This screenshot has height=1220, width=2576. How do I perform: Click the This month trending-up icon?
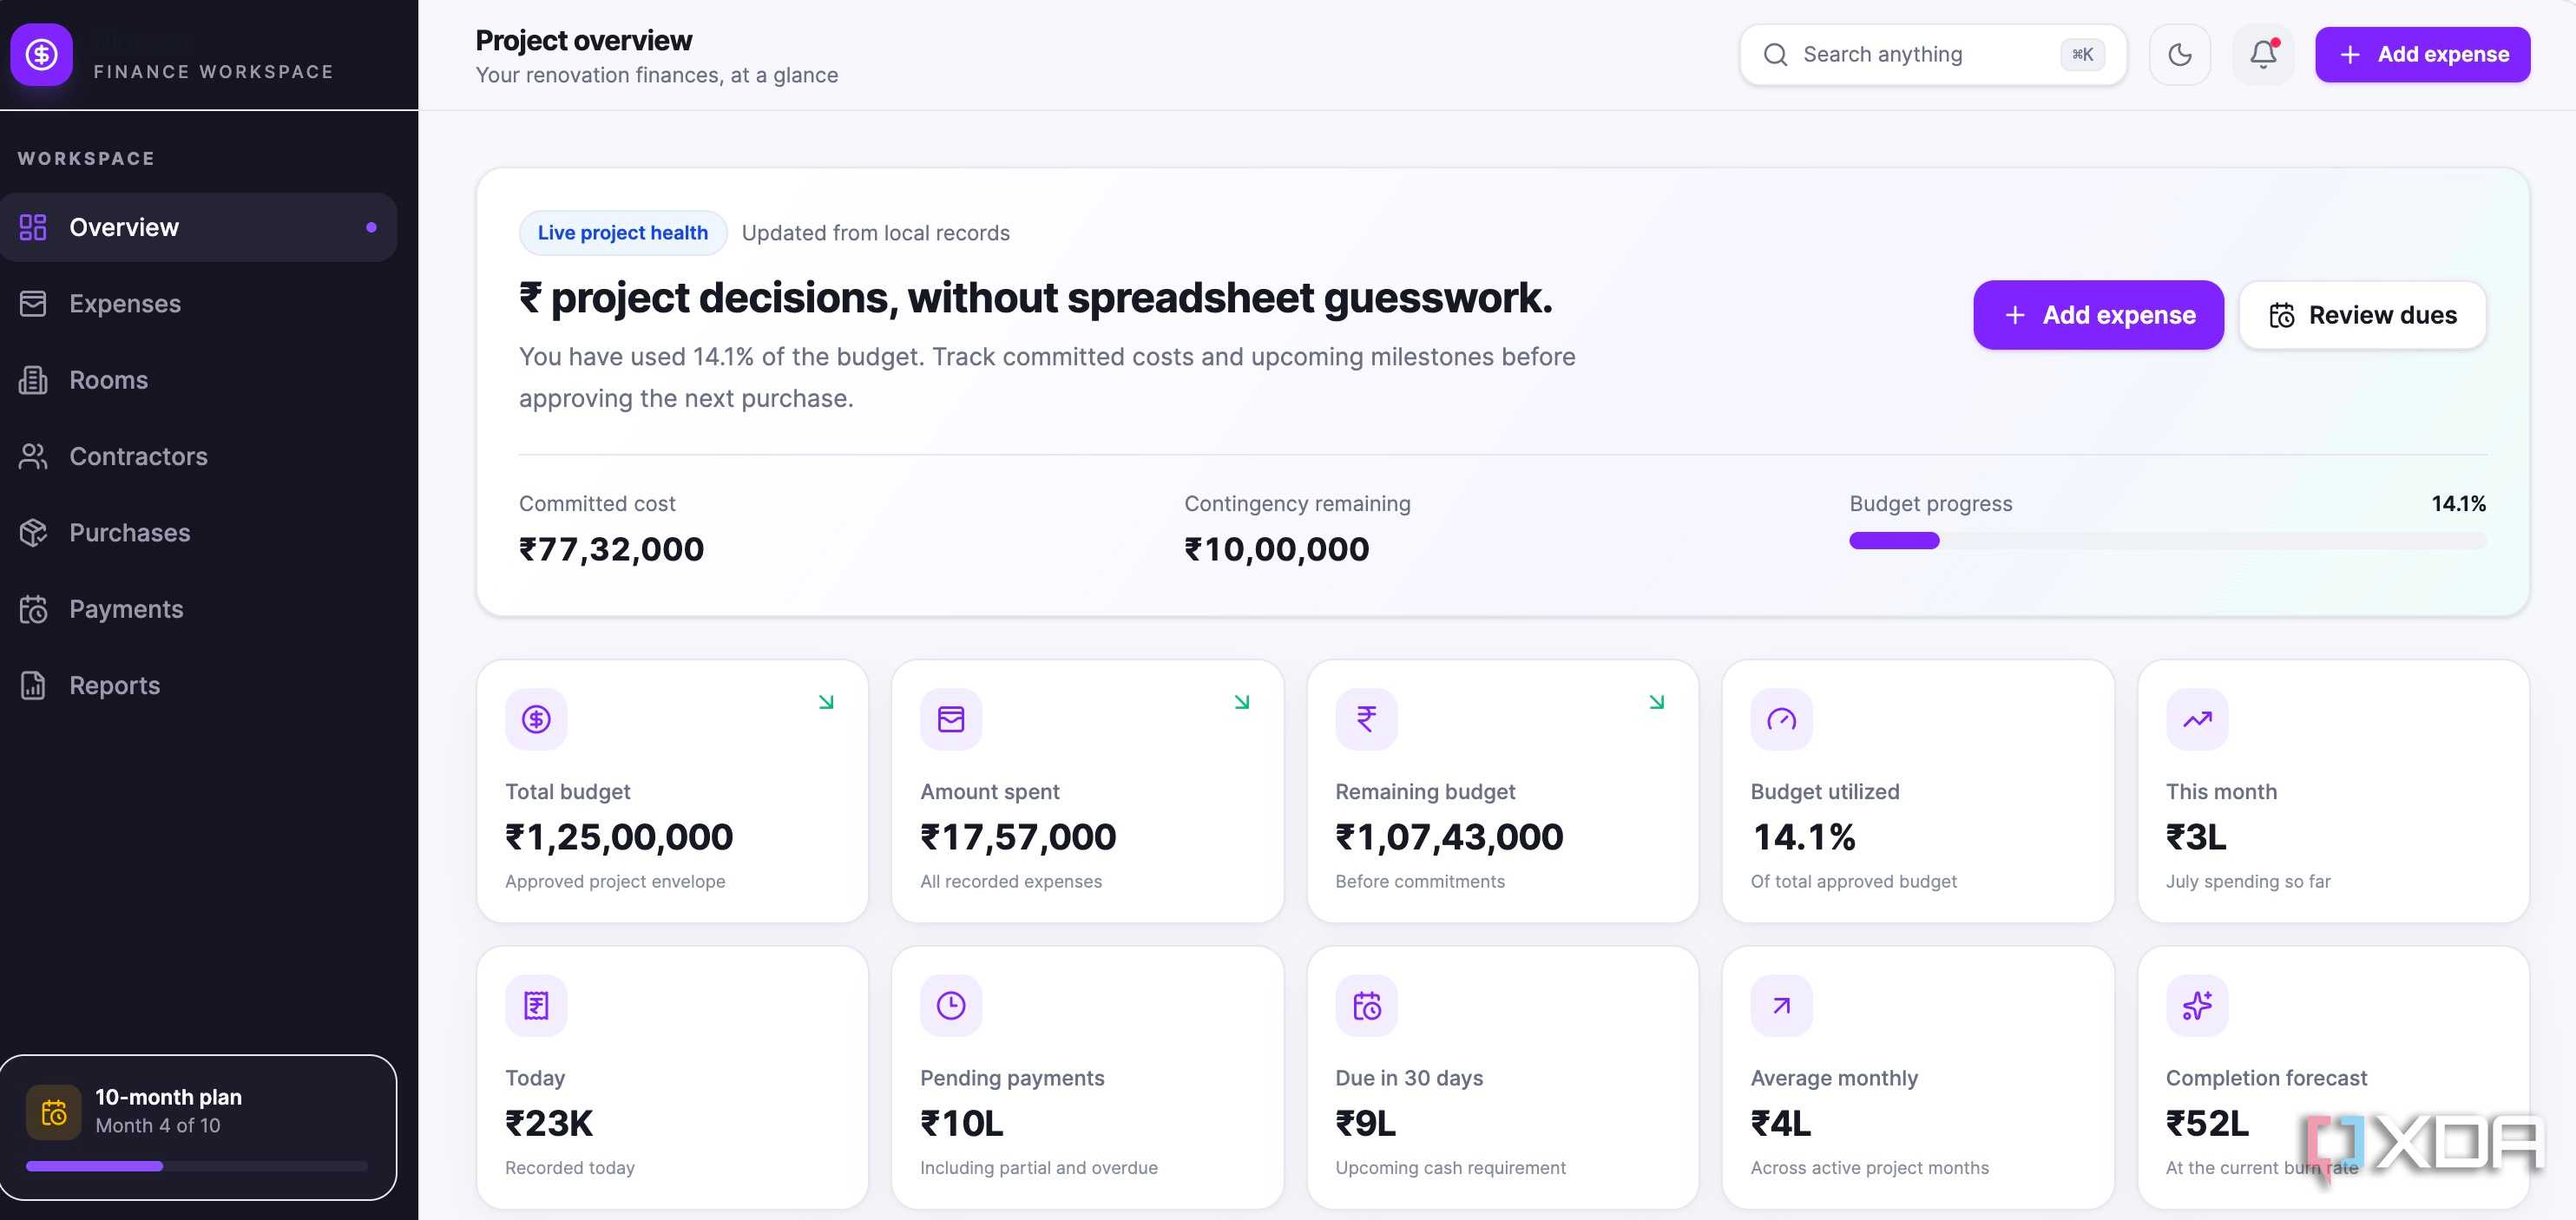[2197, 719]
